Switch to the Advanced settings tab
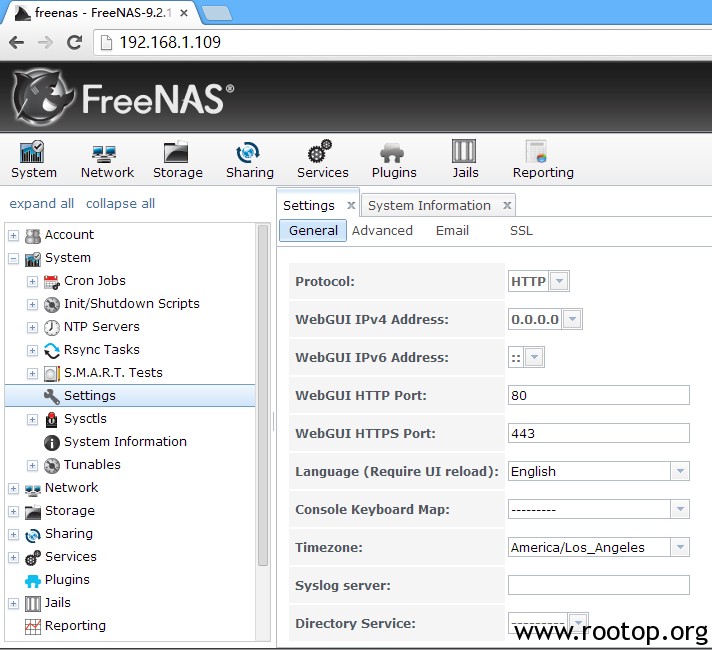 (x=382, y=230)
